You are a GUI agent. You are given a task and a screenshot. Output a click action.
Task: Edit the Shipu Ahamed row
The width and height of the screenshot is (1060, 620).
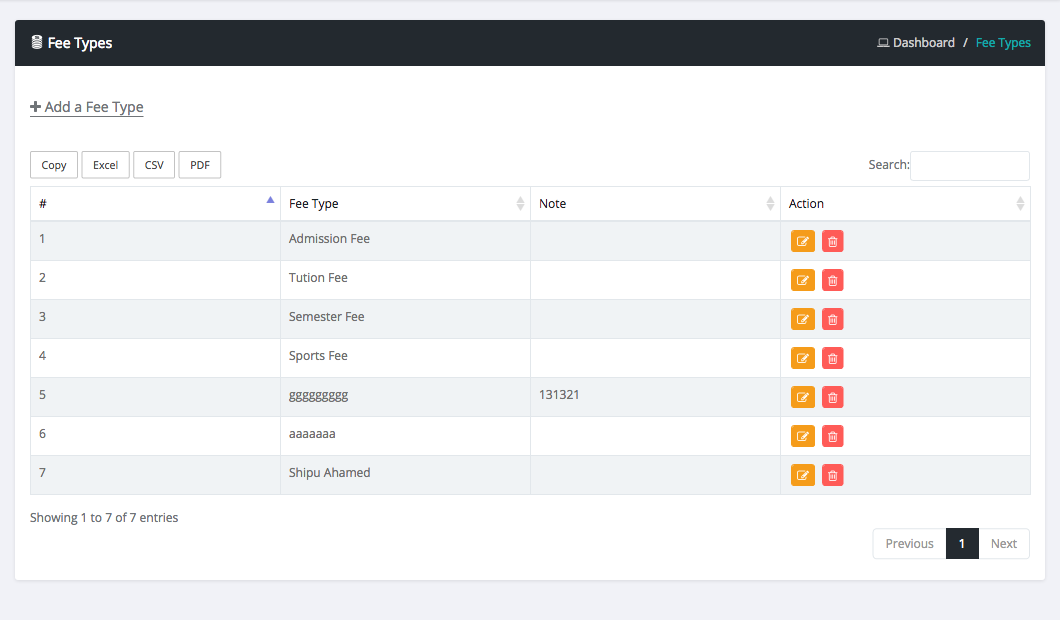803,475
